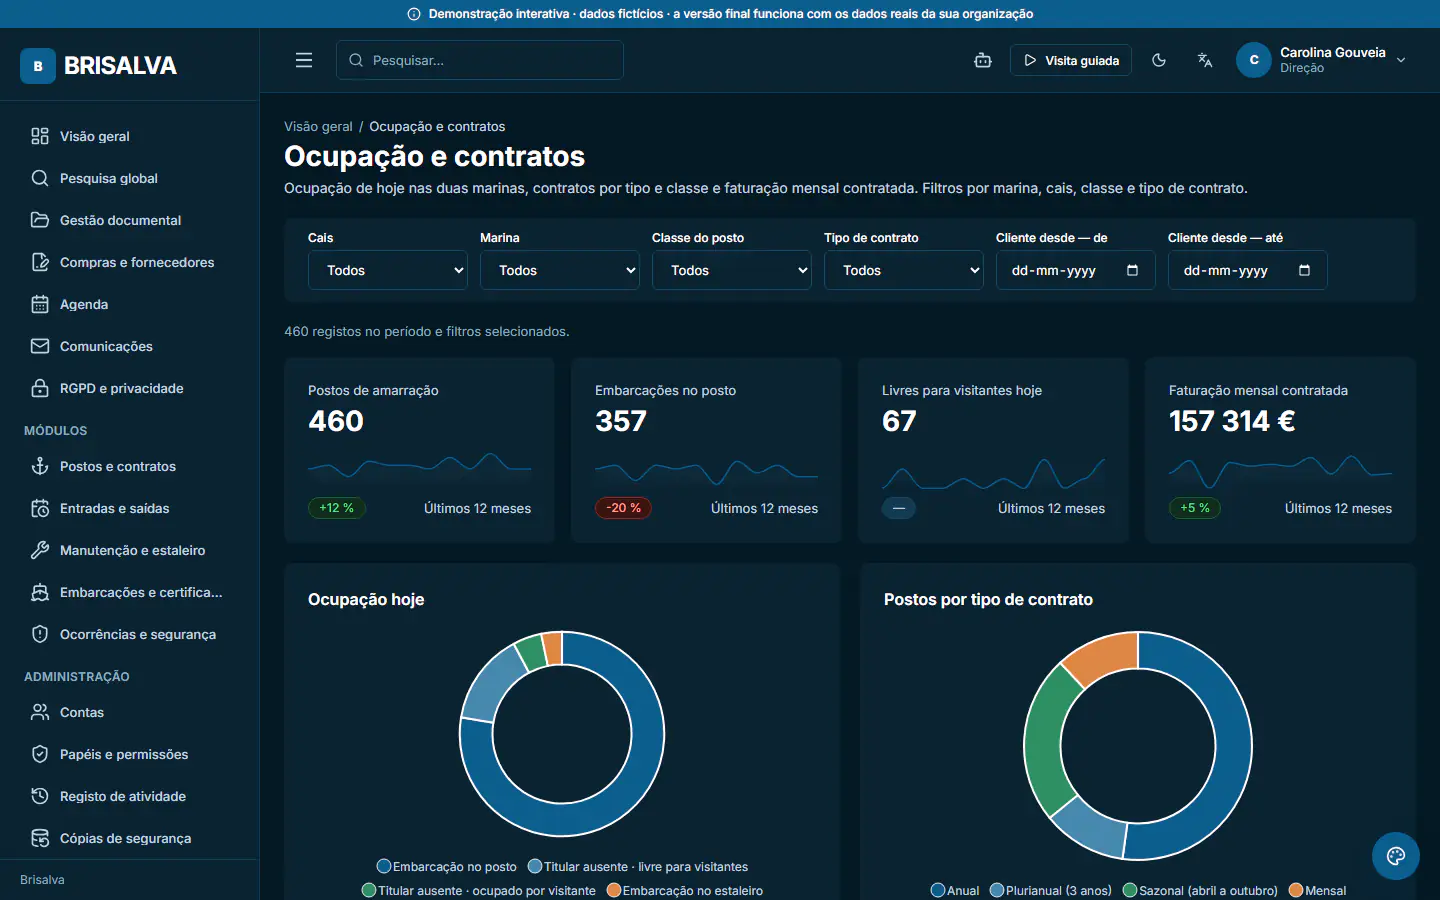The width and height of the screenshot is (1440, 900).
Task: Toggle dark mode with the moon icon
Action: 1159,60
